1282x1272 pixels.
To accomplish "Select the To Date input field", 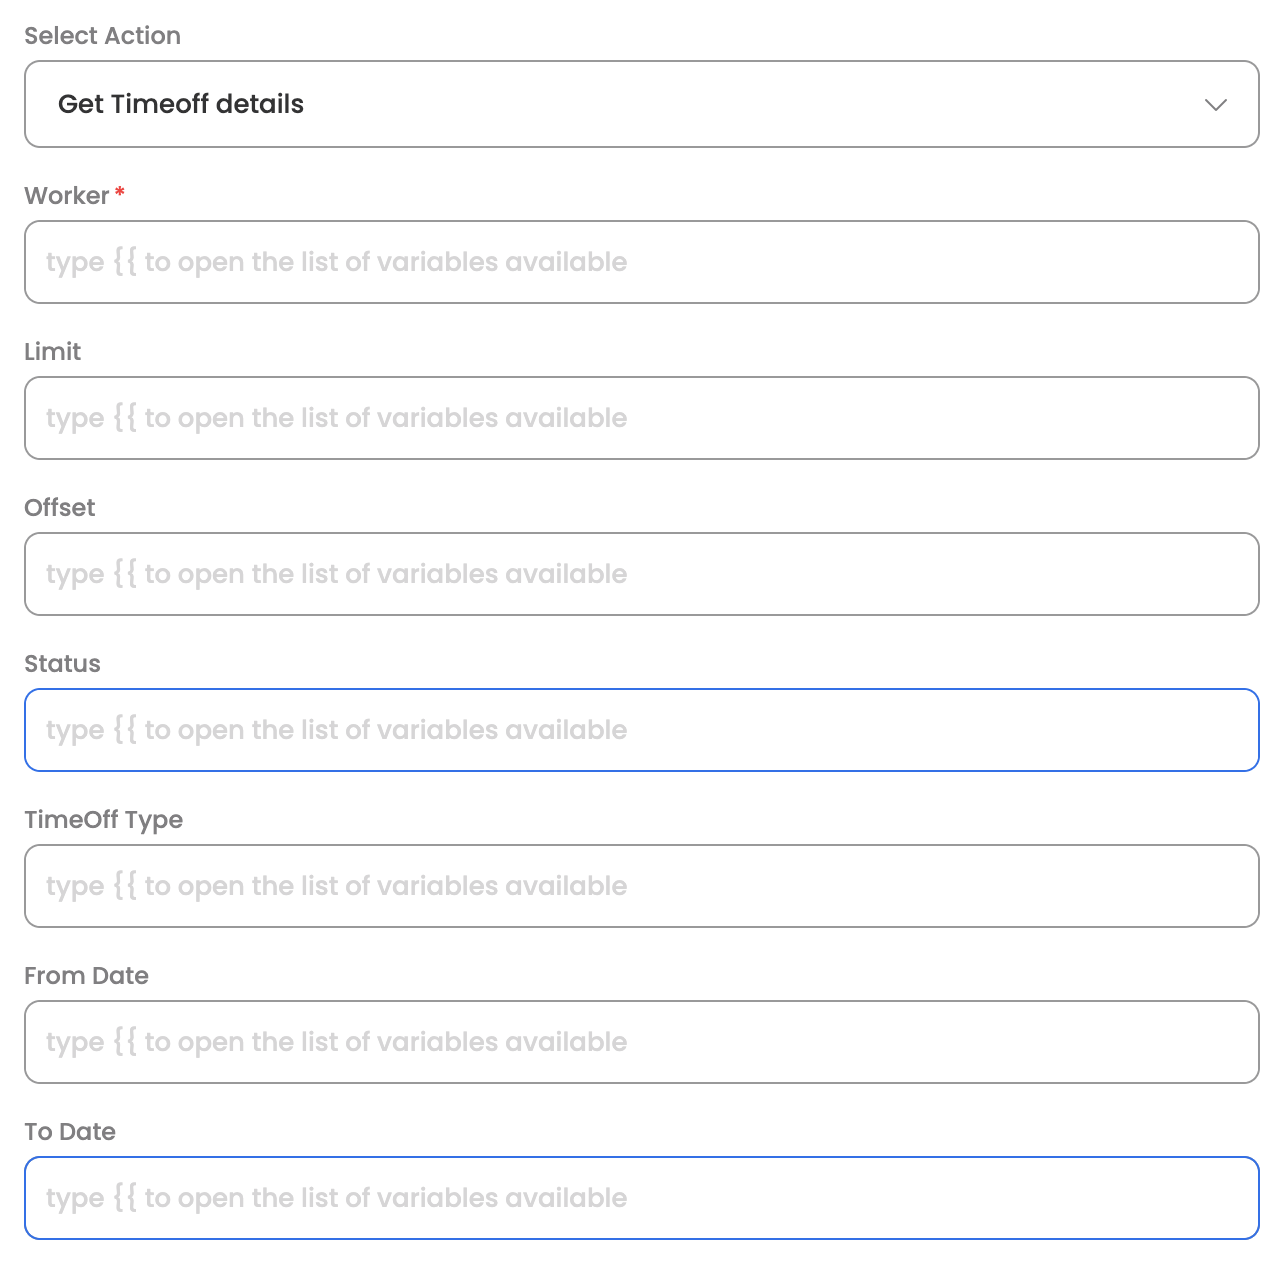I will (640, 1198).
